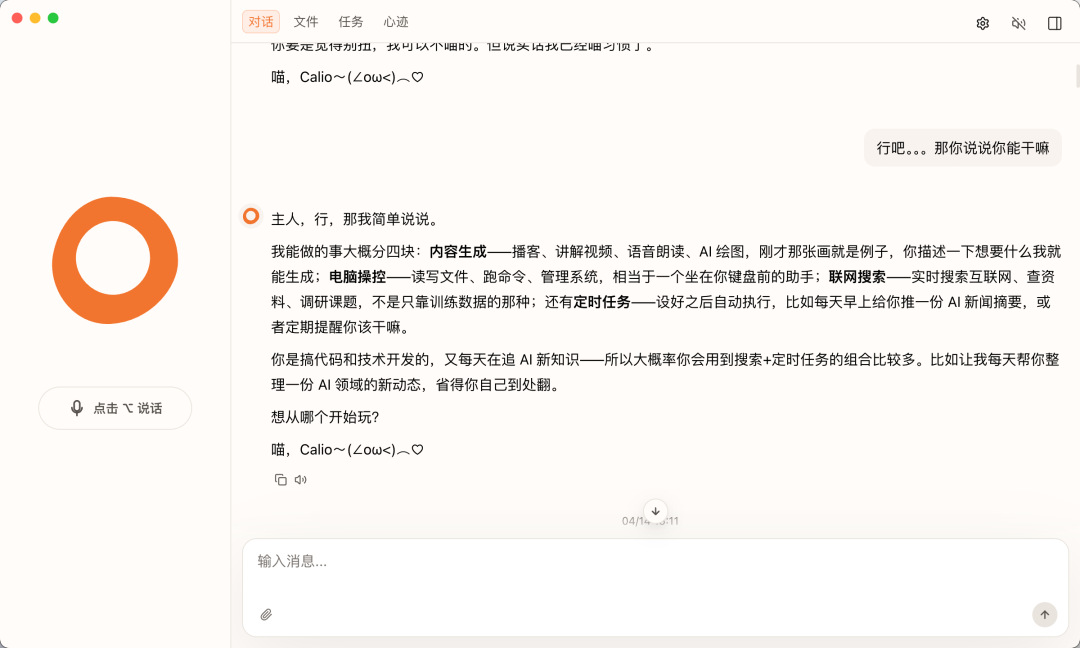Toggle the side panel layout icon
Image resolution: width=1080 pixels, height=648 pixels.
pyautogui.click(x=1054, y=23)
